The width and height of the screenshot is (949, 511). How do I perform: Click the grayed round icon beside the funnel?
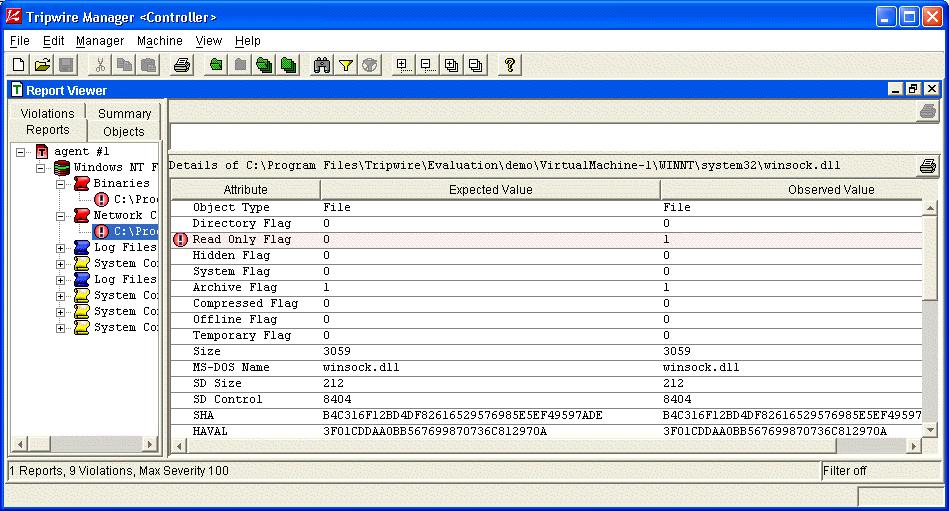(x=370, y=65)
